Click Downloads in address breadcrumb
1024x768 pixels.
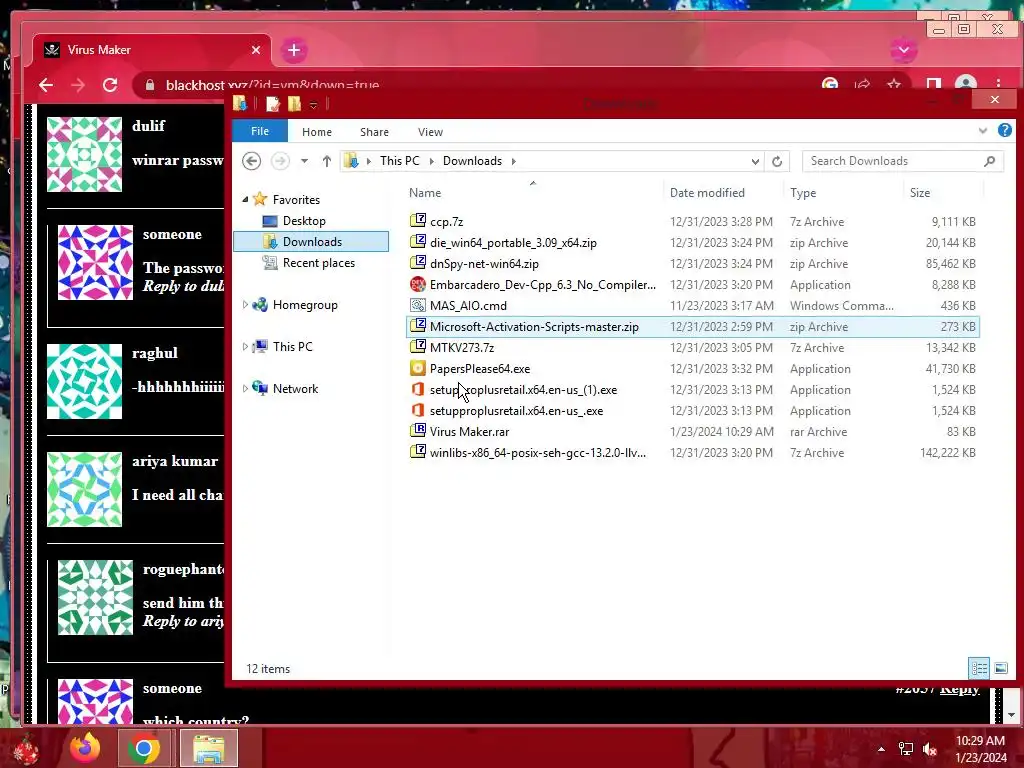pos(472,161)
